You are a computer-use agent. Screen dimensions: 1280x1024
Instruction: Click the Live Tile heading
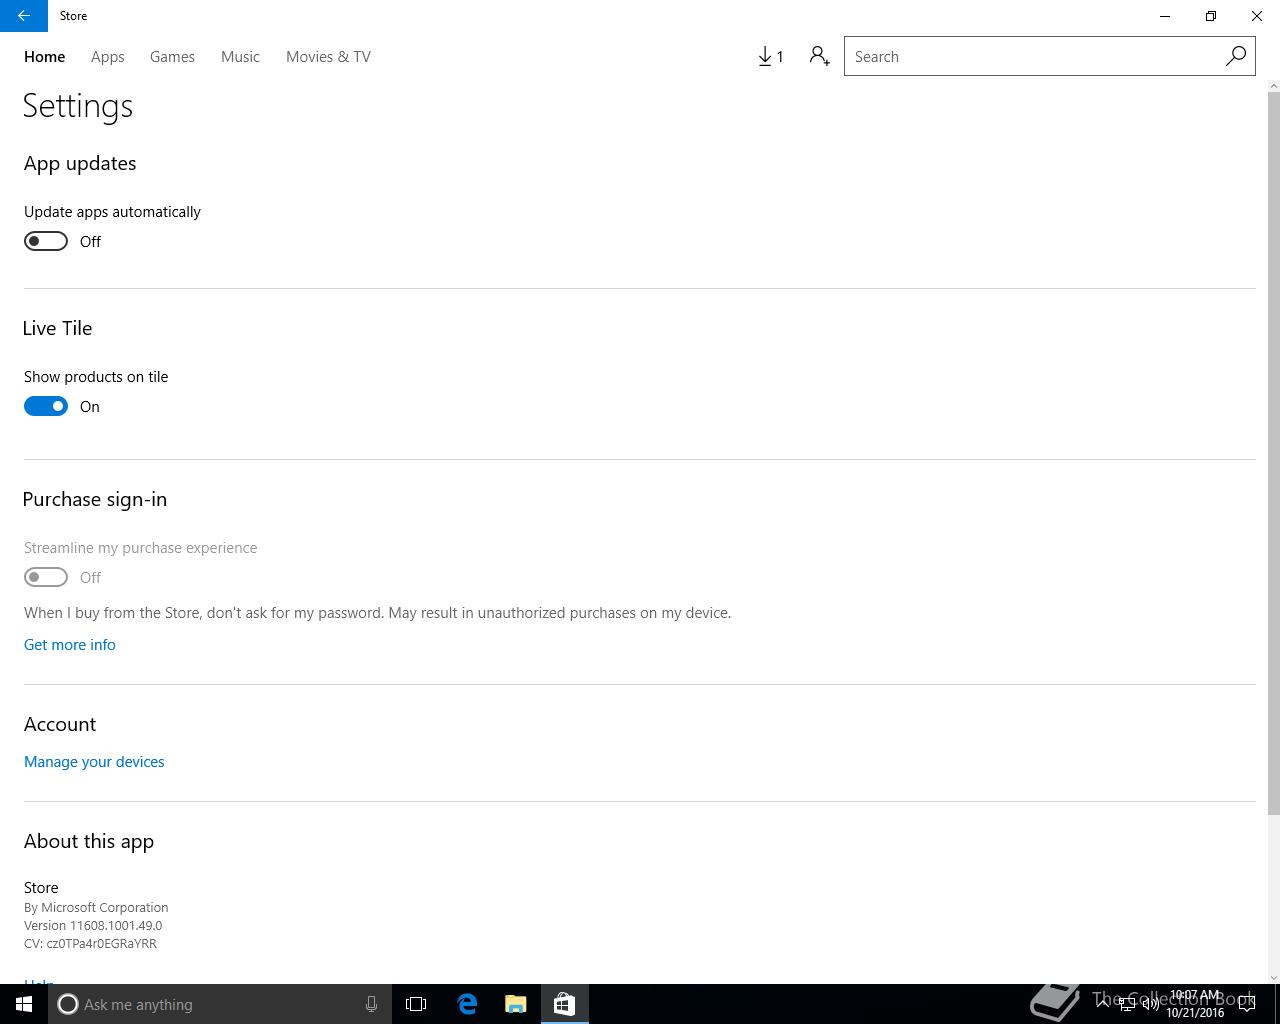tap(57, 328)
